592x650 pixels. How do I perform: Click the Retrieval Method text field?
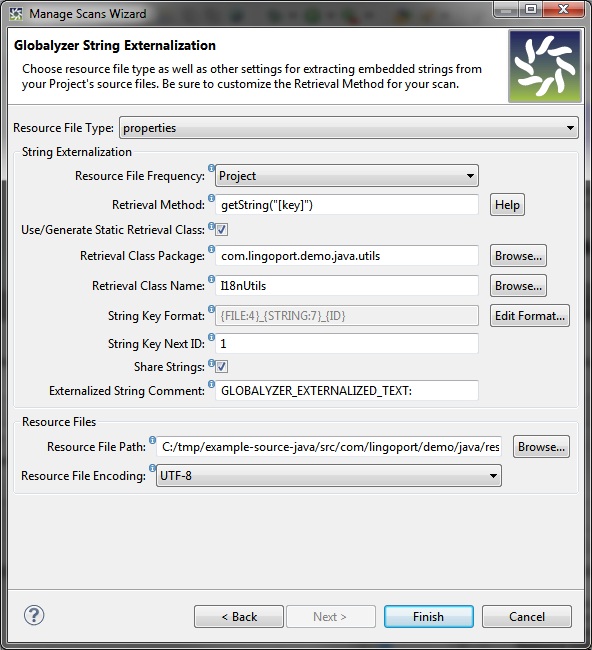click(x=347, y=205)
